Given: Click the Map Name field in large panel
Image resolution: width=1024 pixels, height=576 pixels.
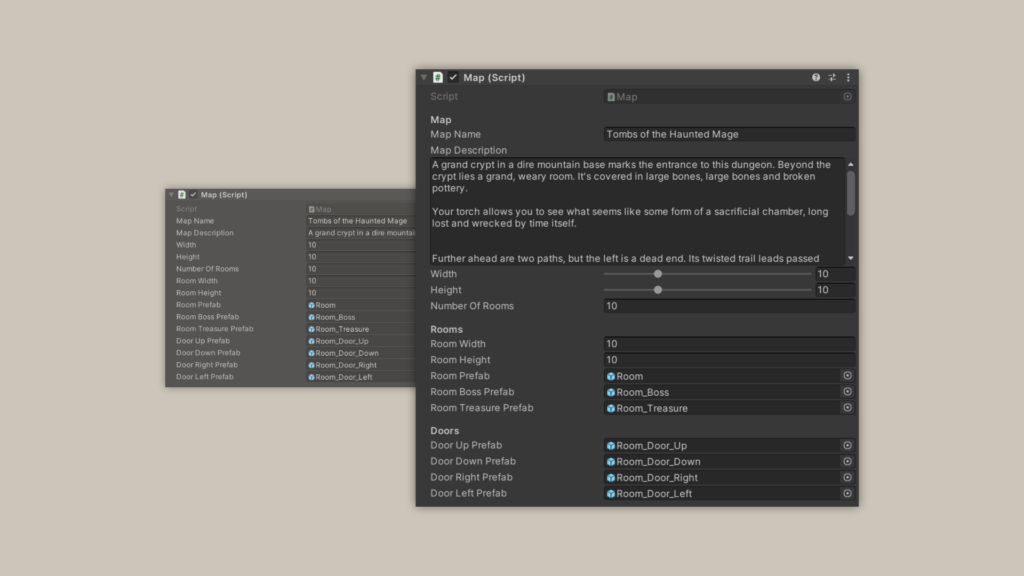Looking at the screenshot, I should (x=729, y=134).
